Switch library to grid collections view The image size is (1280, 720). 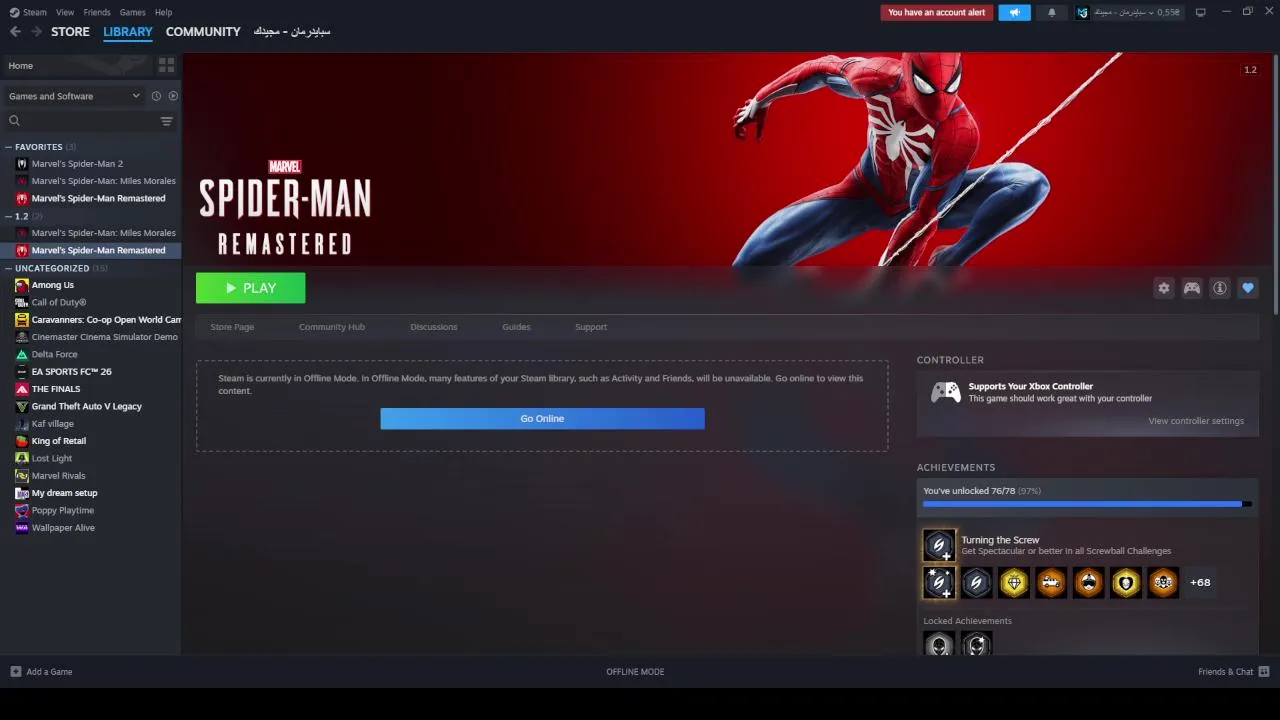166,65
